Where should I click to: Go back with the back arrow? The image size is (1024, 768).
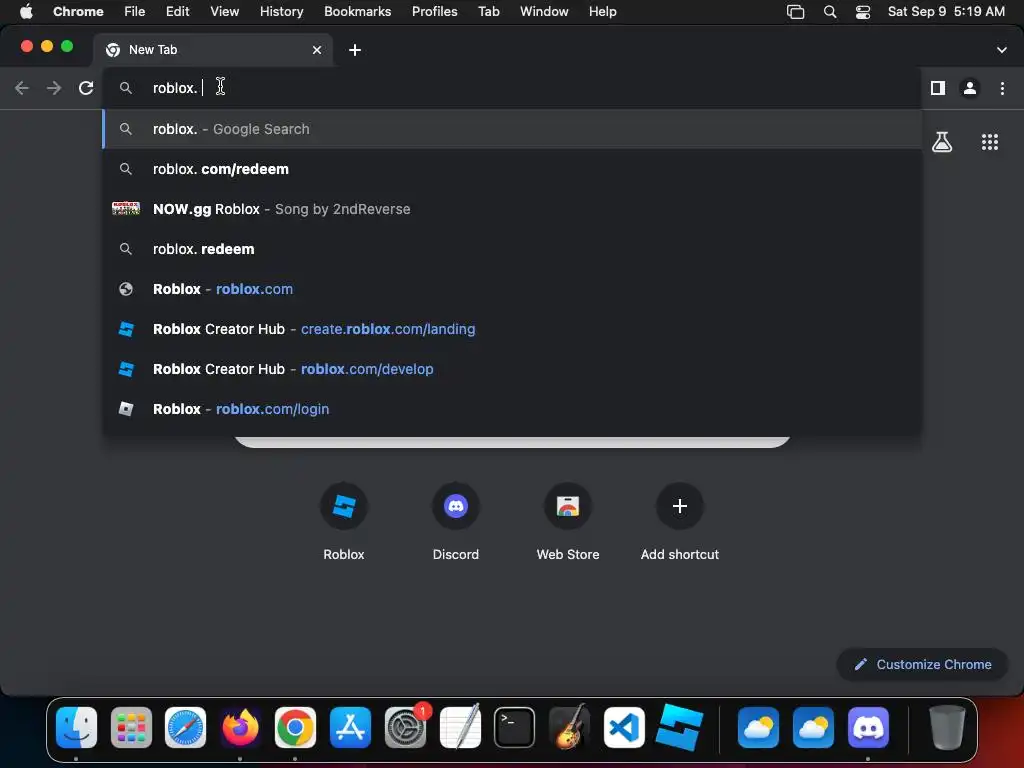22,88
